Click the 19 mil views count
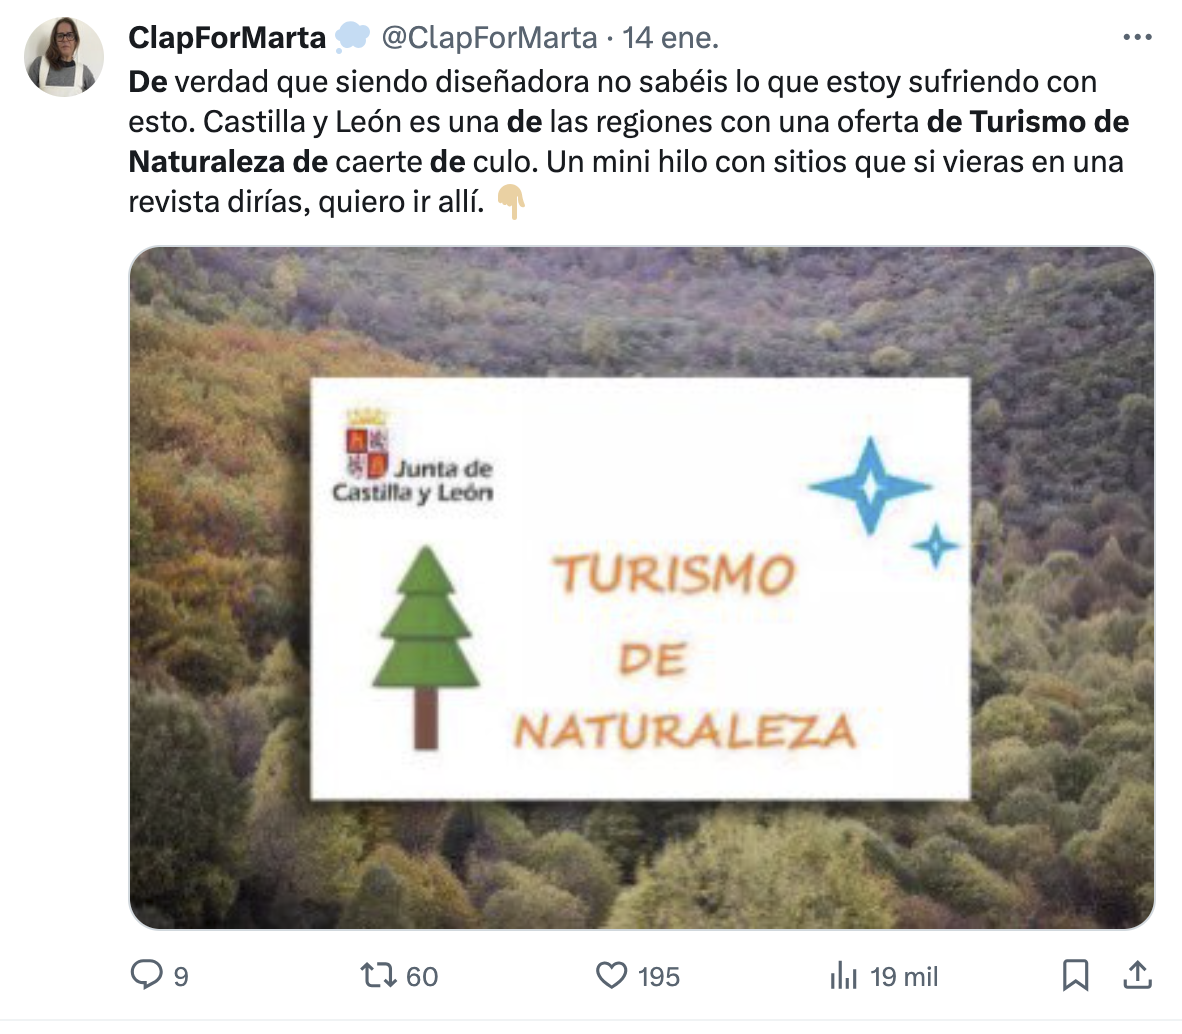 tap(904, 977)
